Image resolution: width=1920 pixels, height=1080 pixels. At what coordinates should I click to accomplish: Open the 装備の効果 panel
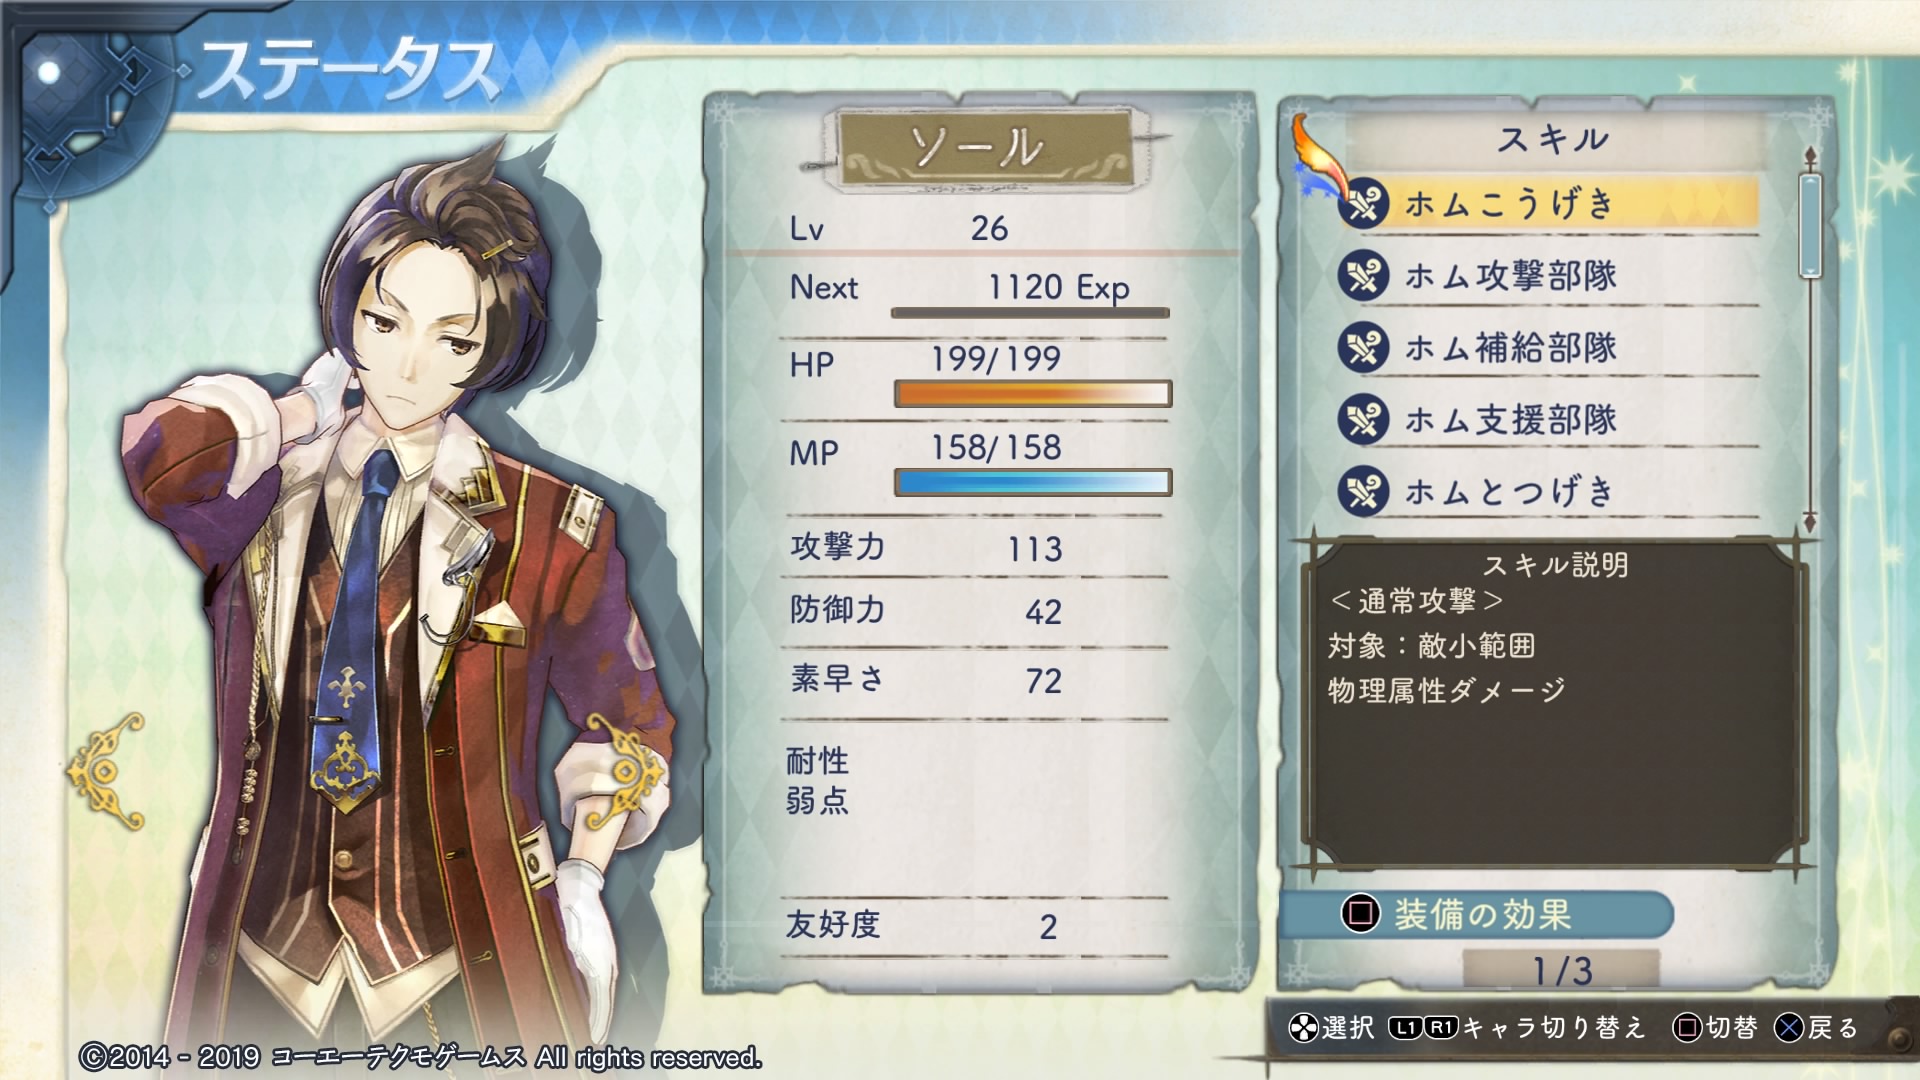click(x=1477, y=914)
